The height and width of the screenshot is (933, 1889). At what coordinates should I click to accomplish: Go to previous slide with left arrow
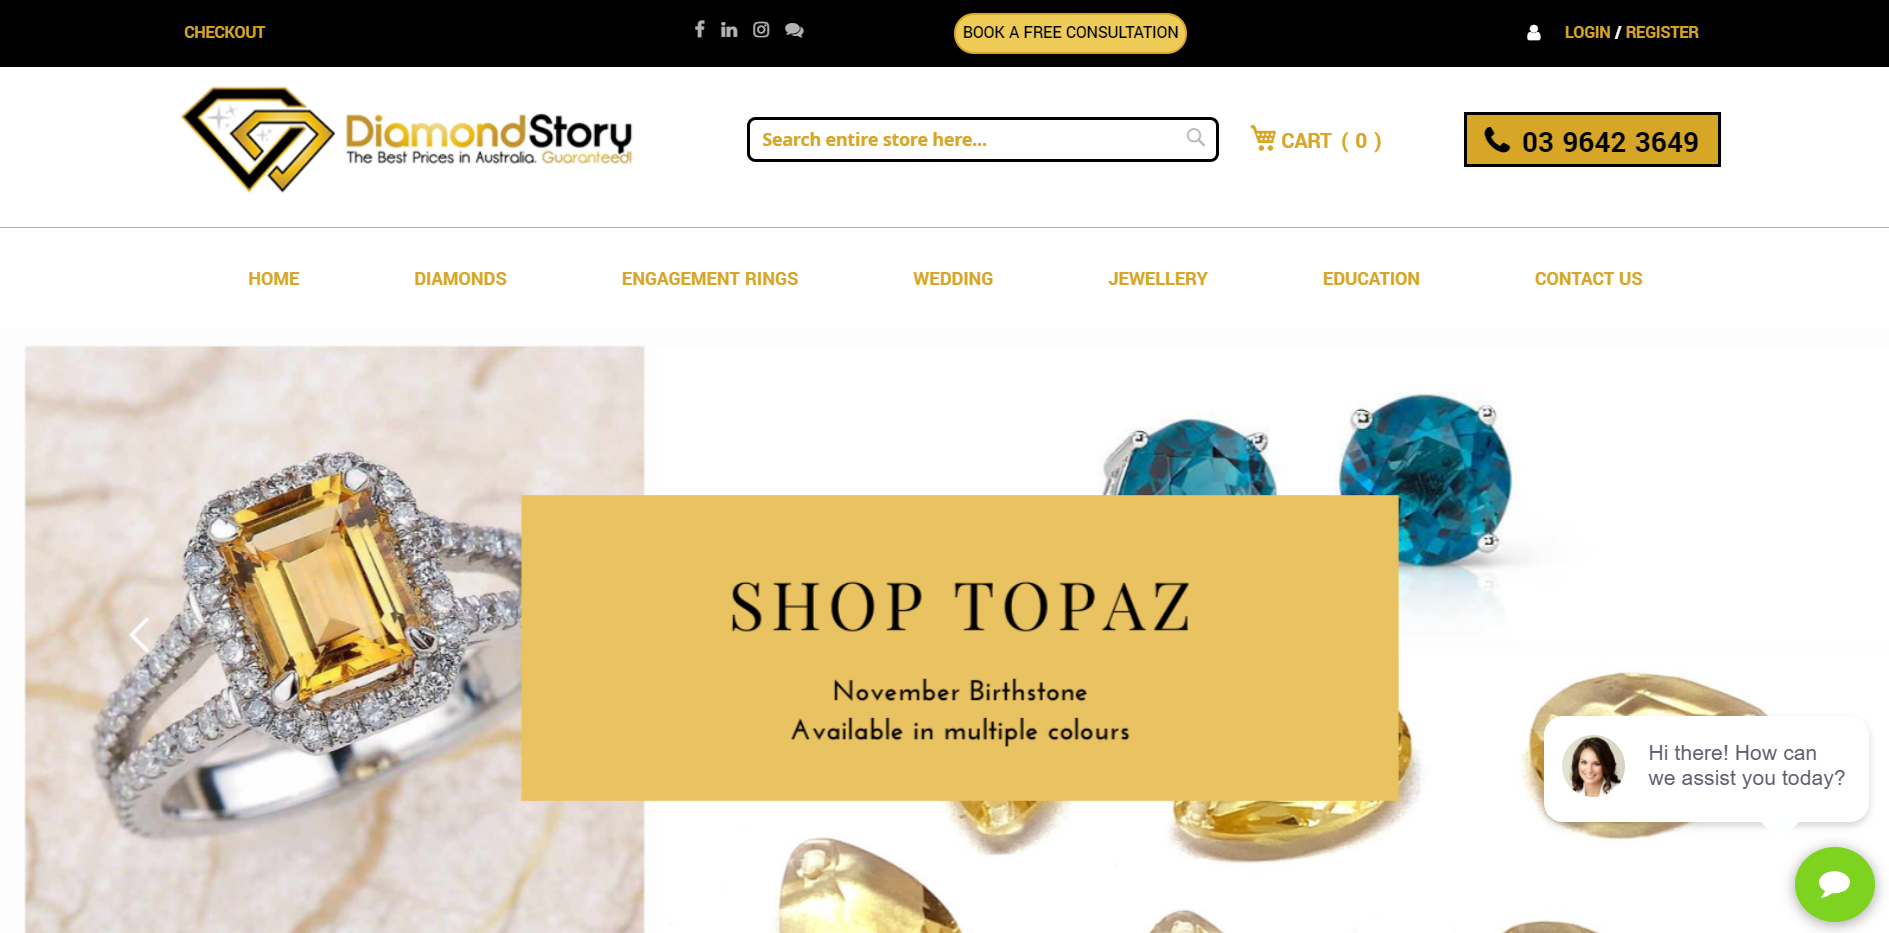click(140, 634)
